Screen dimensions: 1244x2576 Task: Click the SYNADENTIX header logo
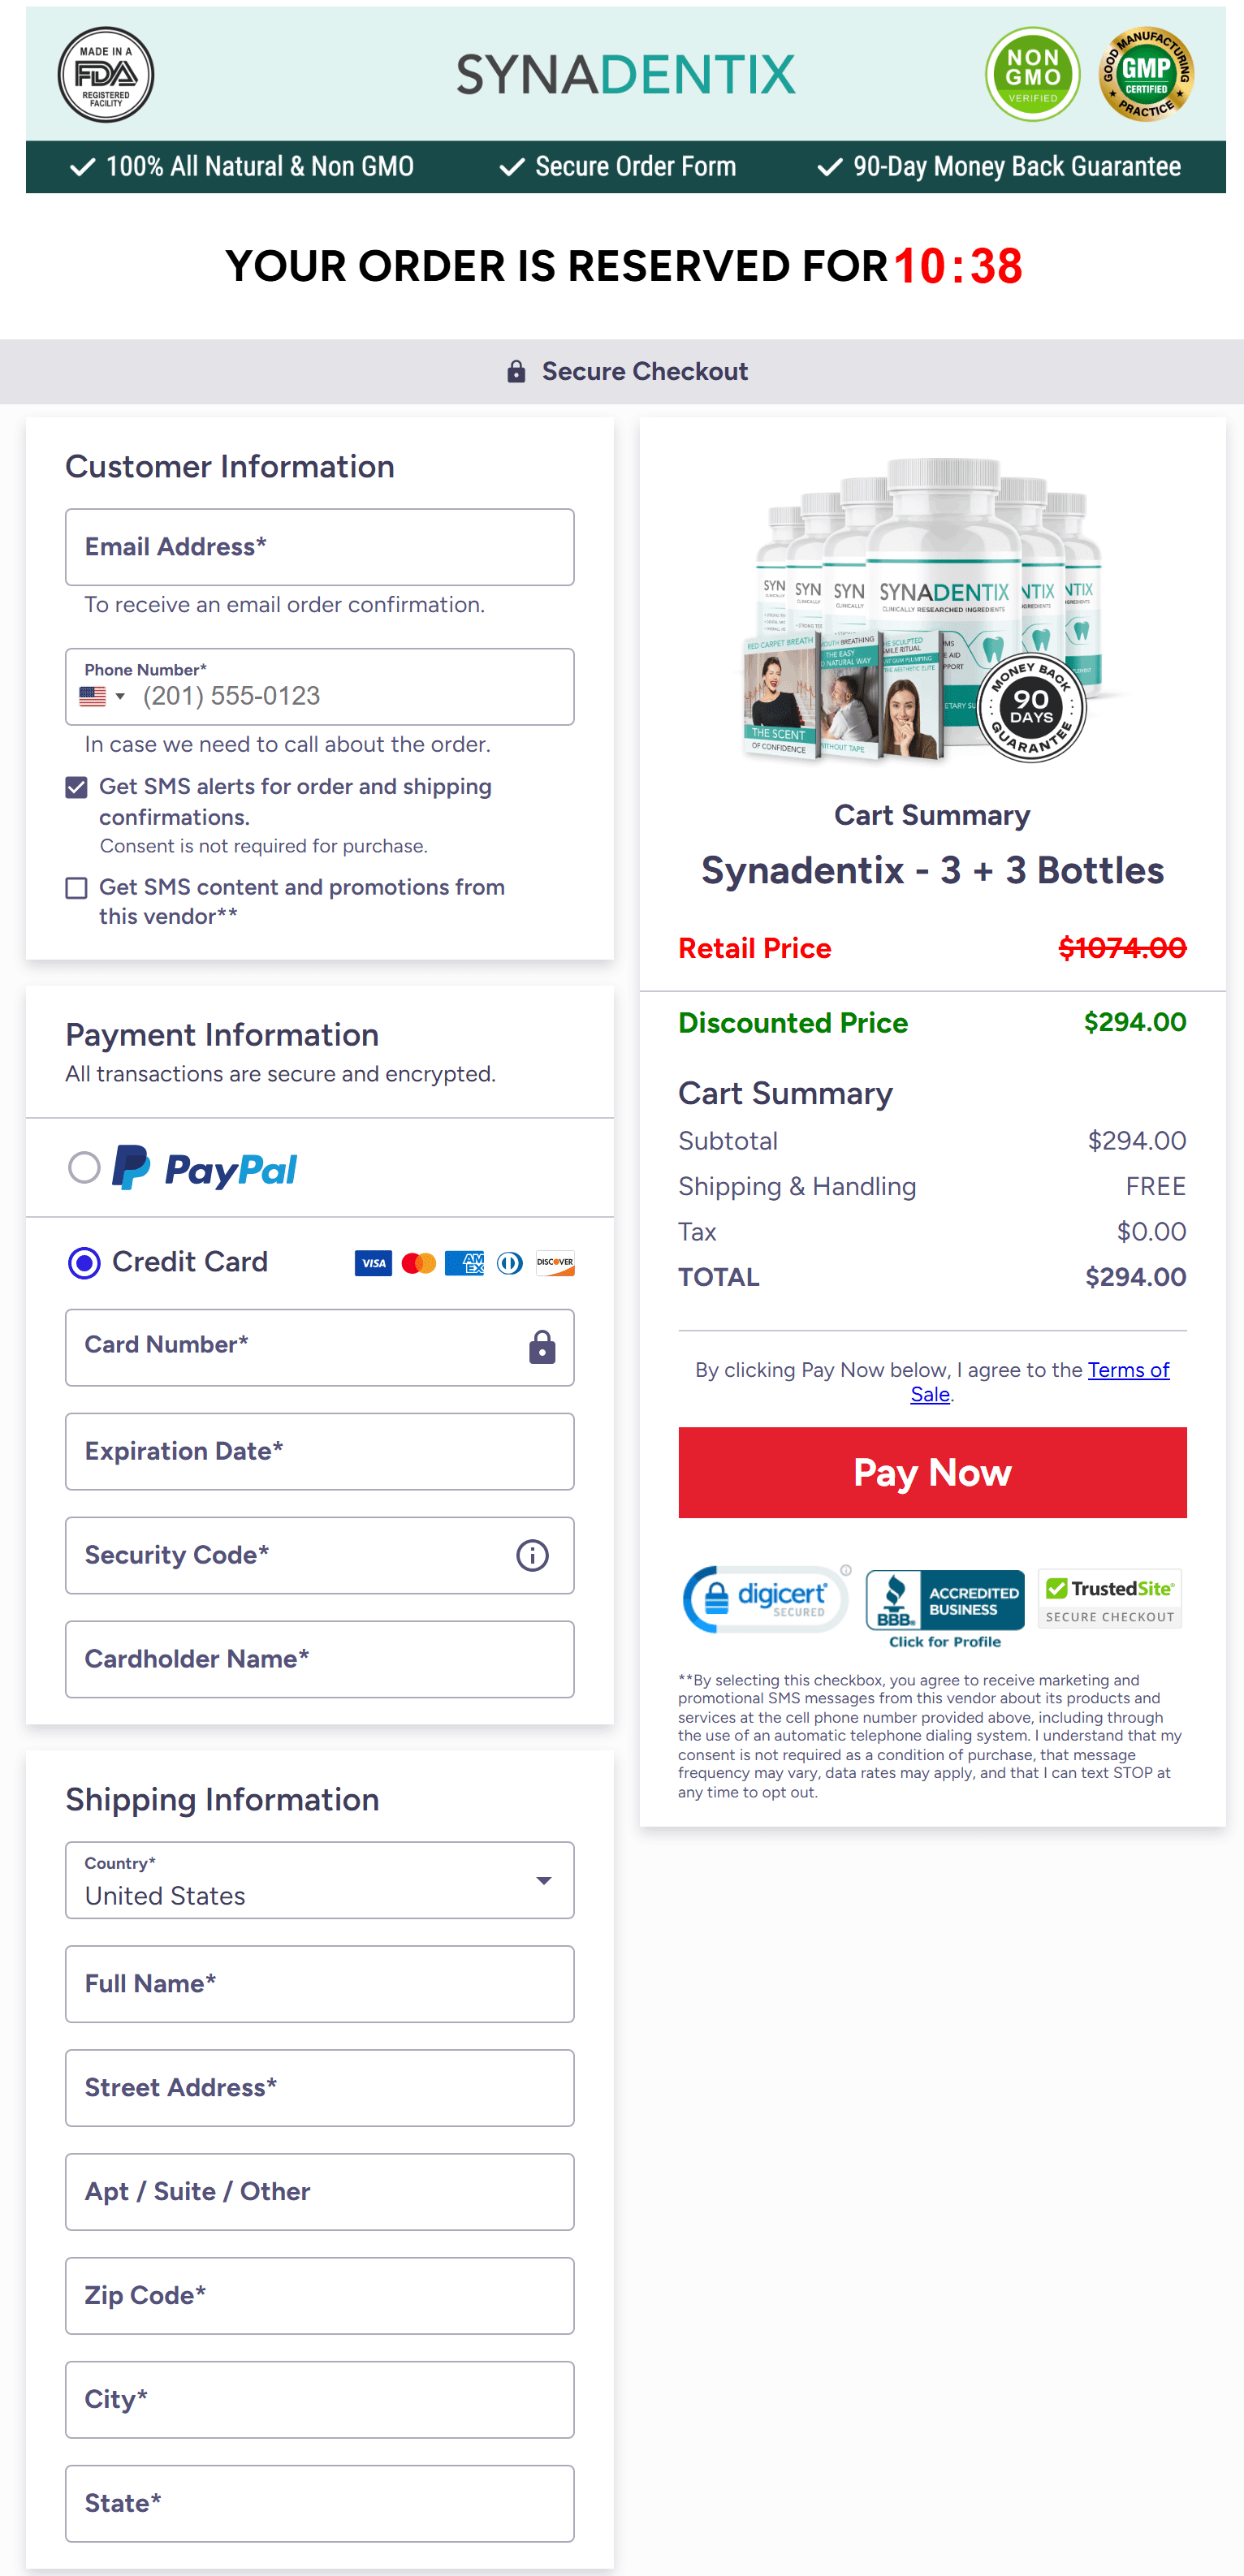pos(622,74)
